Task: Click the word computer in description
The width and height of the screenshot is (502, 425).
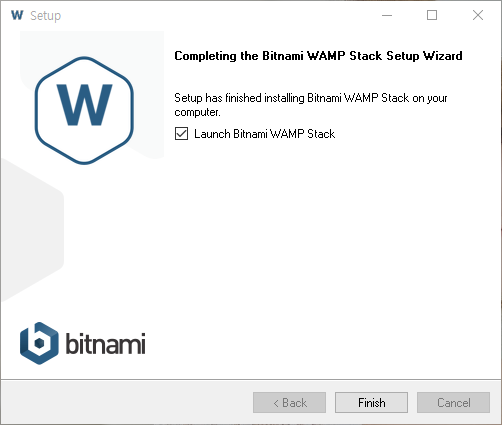Action: click(x=197, y=112)
